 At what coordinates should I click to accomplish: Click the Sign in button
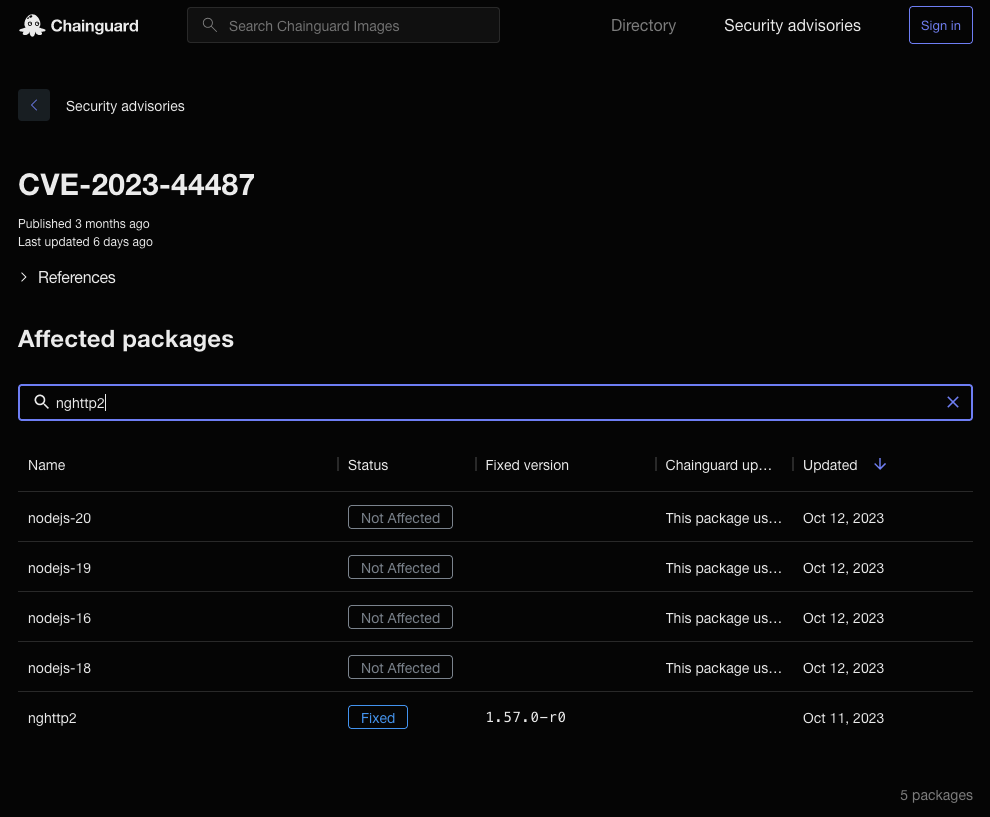pos(940,25)
